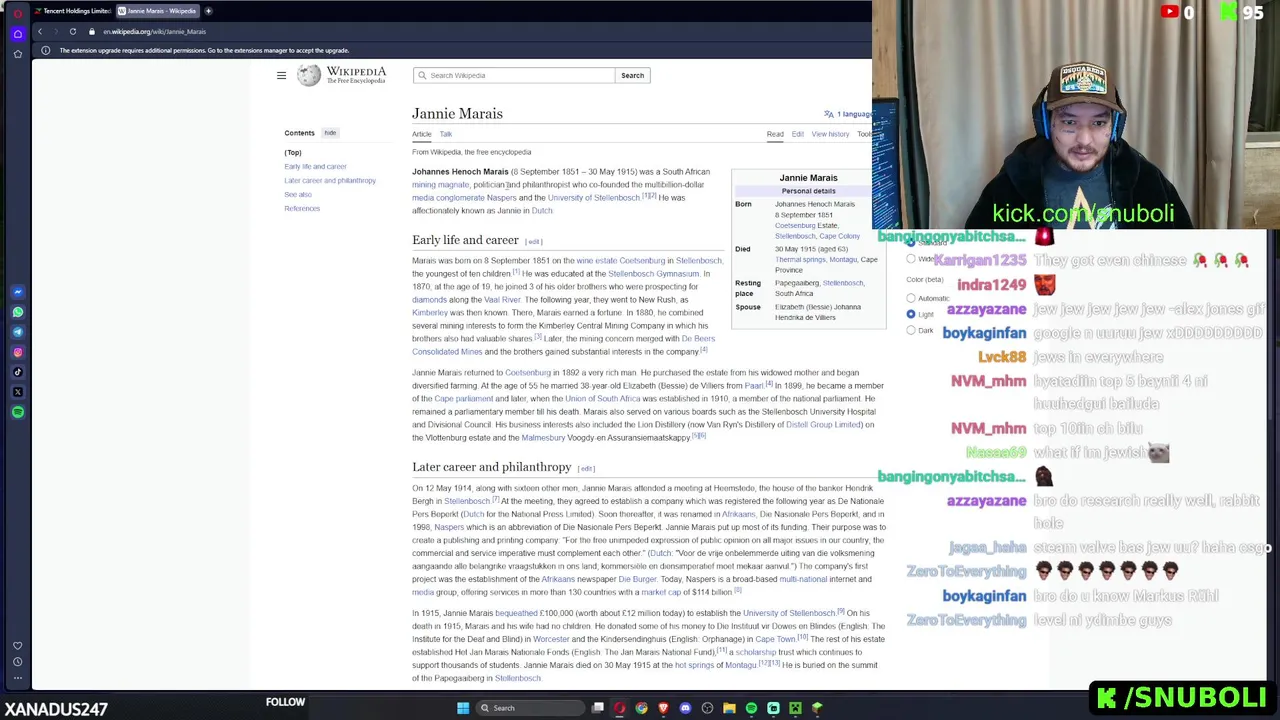Open Discord from the taskbar
Image resolution: width=1280 pixels, height=720 pixels.
pyautogui.click(x=685, y=708)
